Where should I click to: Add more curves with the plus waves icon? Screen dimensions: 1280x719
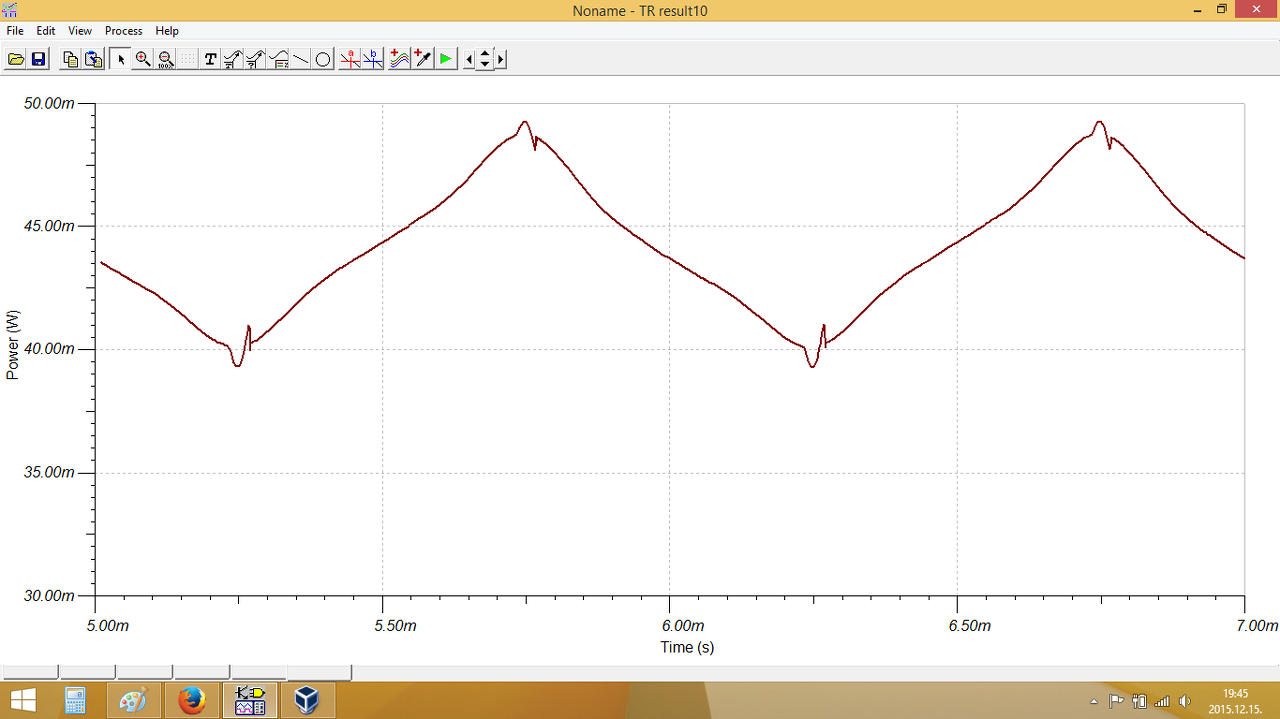[399, 59]
